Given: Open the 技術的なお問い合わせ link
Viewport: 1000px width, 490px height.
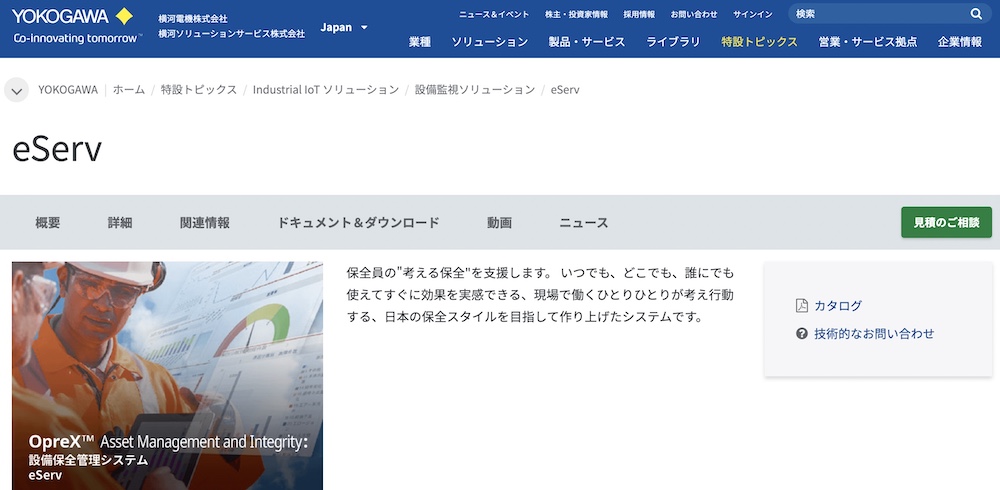Looking at the screenshot, I should point(874,333).
